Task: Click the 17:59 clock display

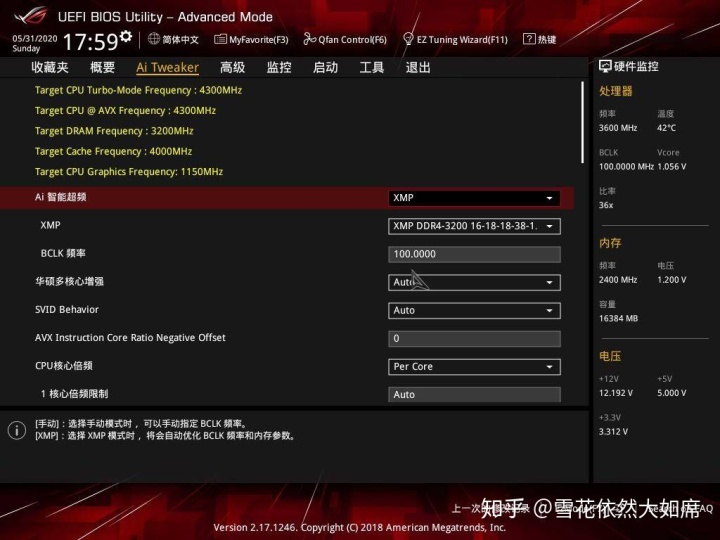Action: (90, 42)
